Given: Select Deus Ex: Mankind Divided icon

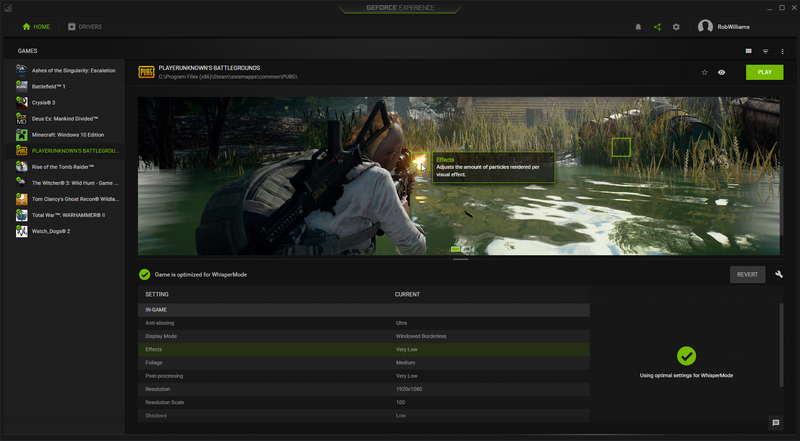Looking at the screenshot, I should pos(21,118).
